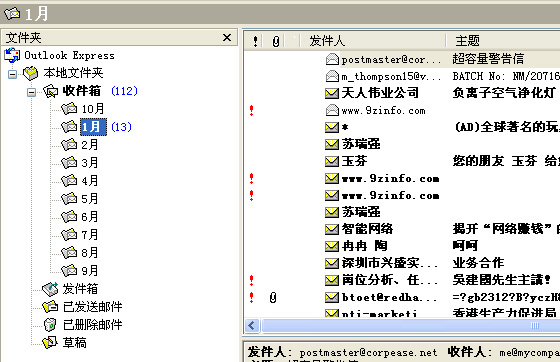
Task: Select the 10月 folder in the tree
Action: click(93, 109)
